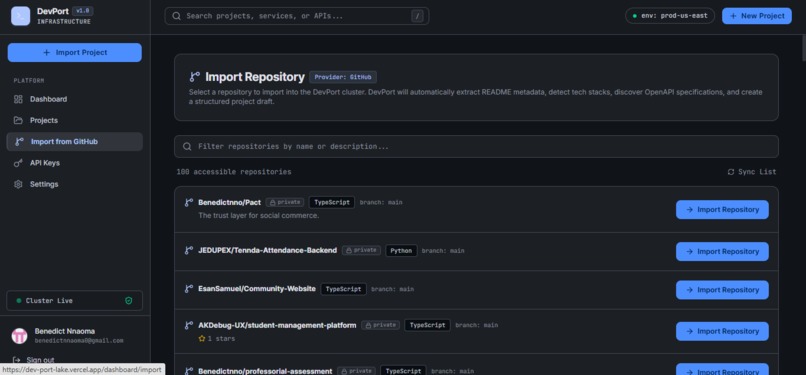
Task: Click the branch icon next to EsanSamuel/Community-Website
Action: pos(189,289)
